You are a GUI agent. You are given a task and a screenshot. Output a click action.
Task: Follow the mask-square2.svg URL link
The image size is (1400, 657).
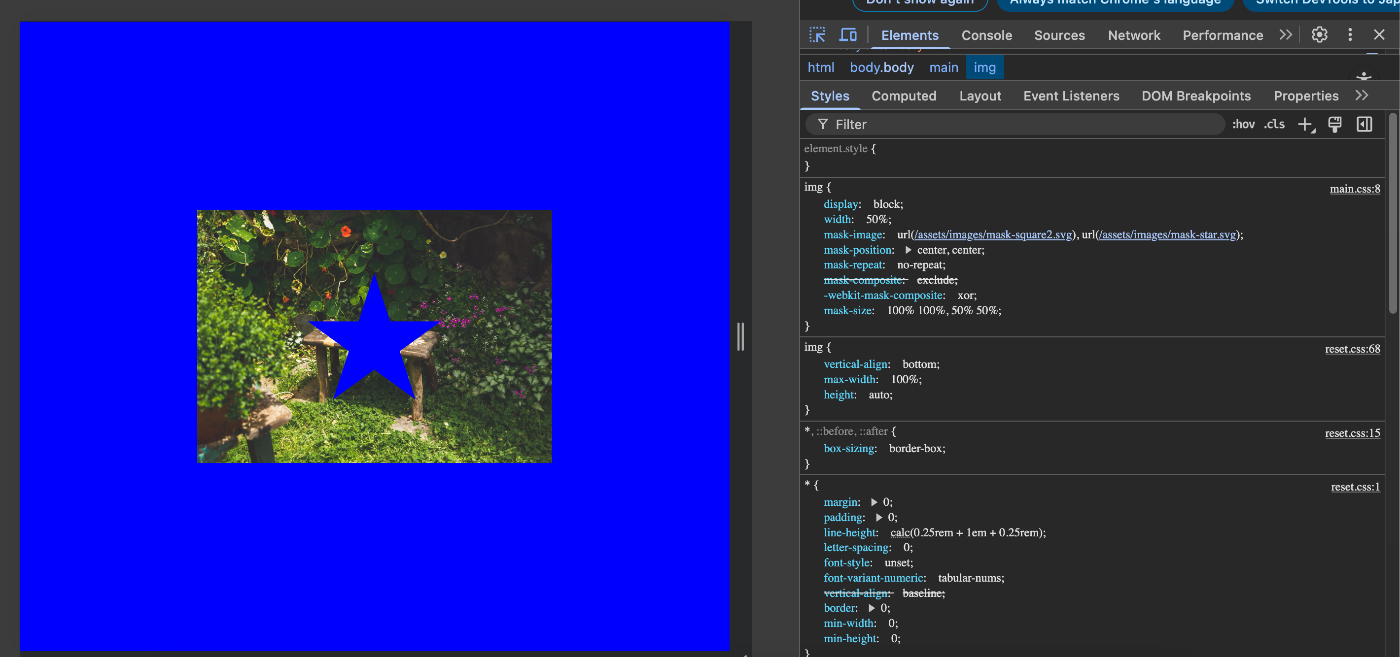pos(992,235)
